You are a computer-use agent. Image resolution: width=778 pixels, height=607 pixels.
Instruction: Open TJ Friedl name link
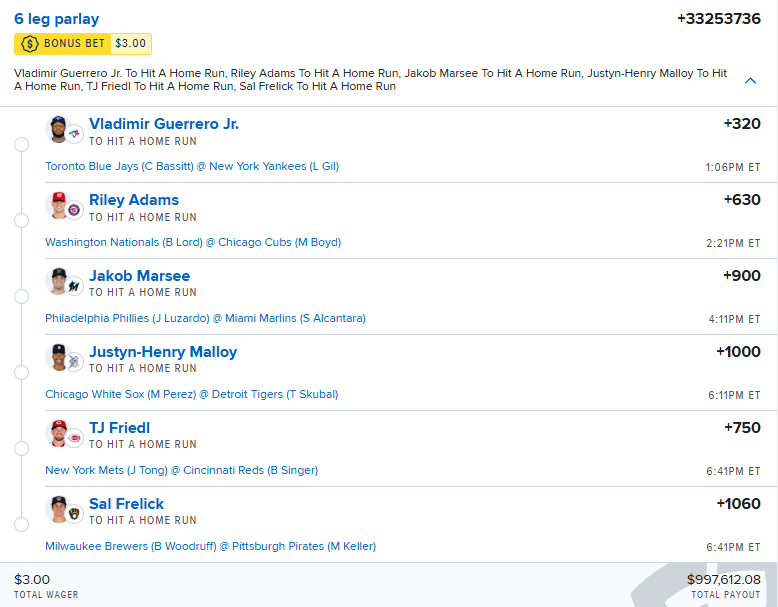[120, 427]
